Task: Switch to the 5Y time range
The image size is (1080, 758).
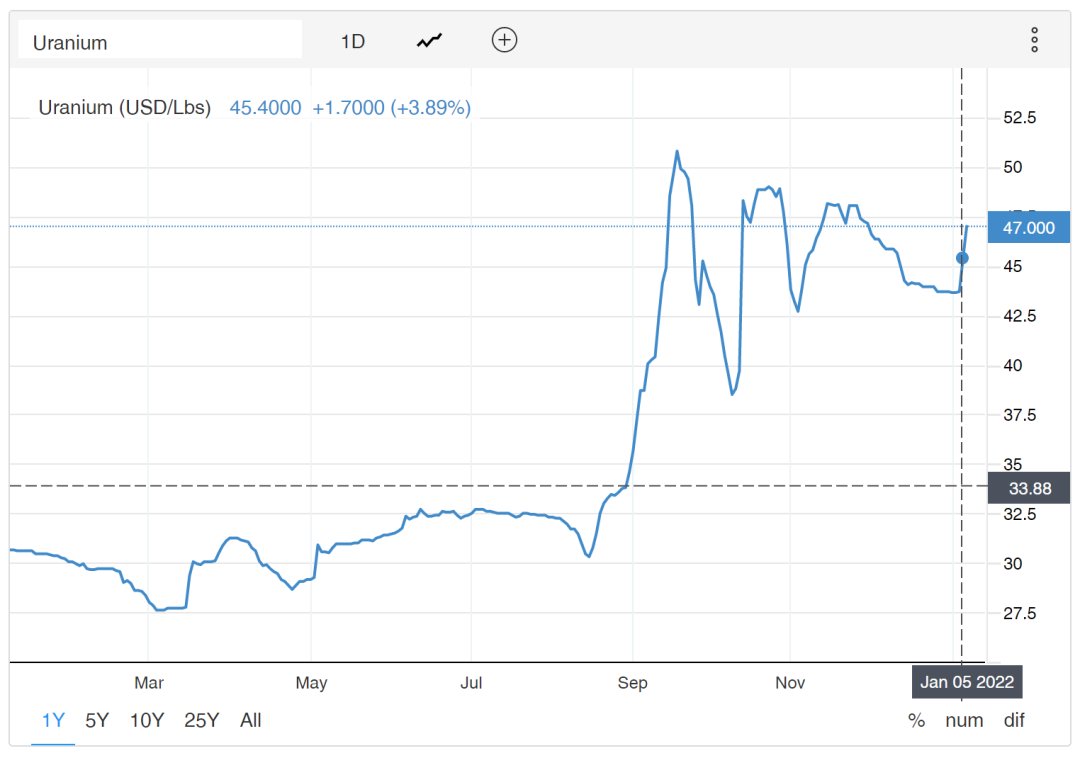Action: tap(97, 721)
